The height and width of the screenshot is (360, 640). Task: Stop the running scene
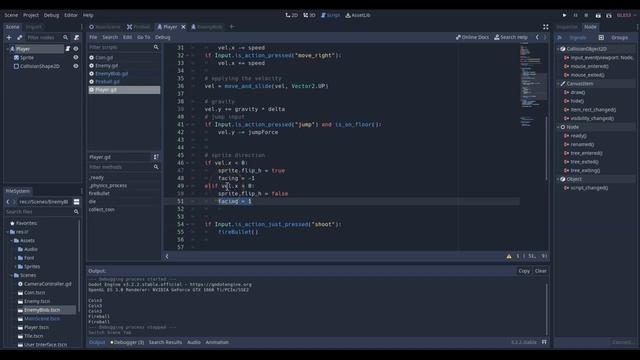587,15
